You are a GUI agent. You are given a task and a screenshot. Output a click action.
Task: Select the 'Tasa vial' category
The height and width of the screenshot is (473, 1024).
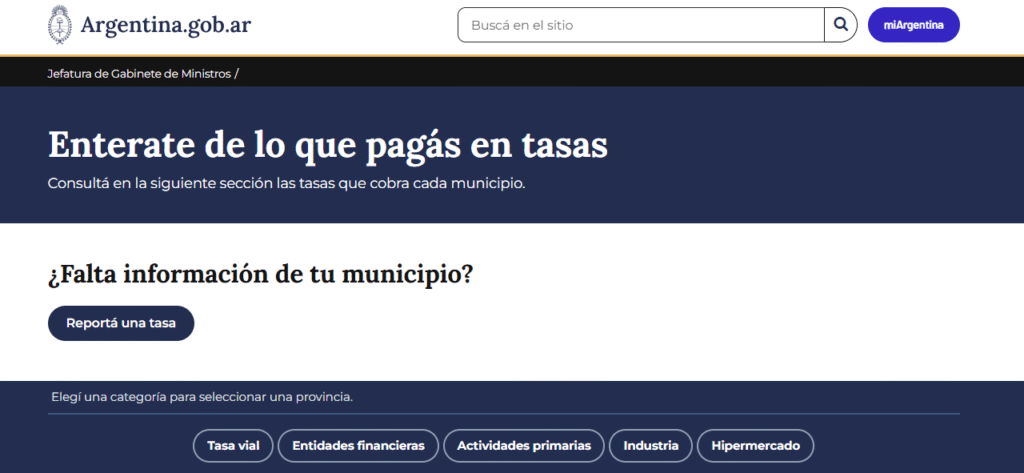click(x=233, y=446)
